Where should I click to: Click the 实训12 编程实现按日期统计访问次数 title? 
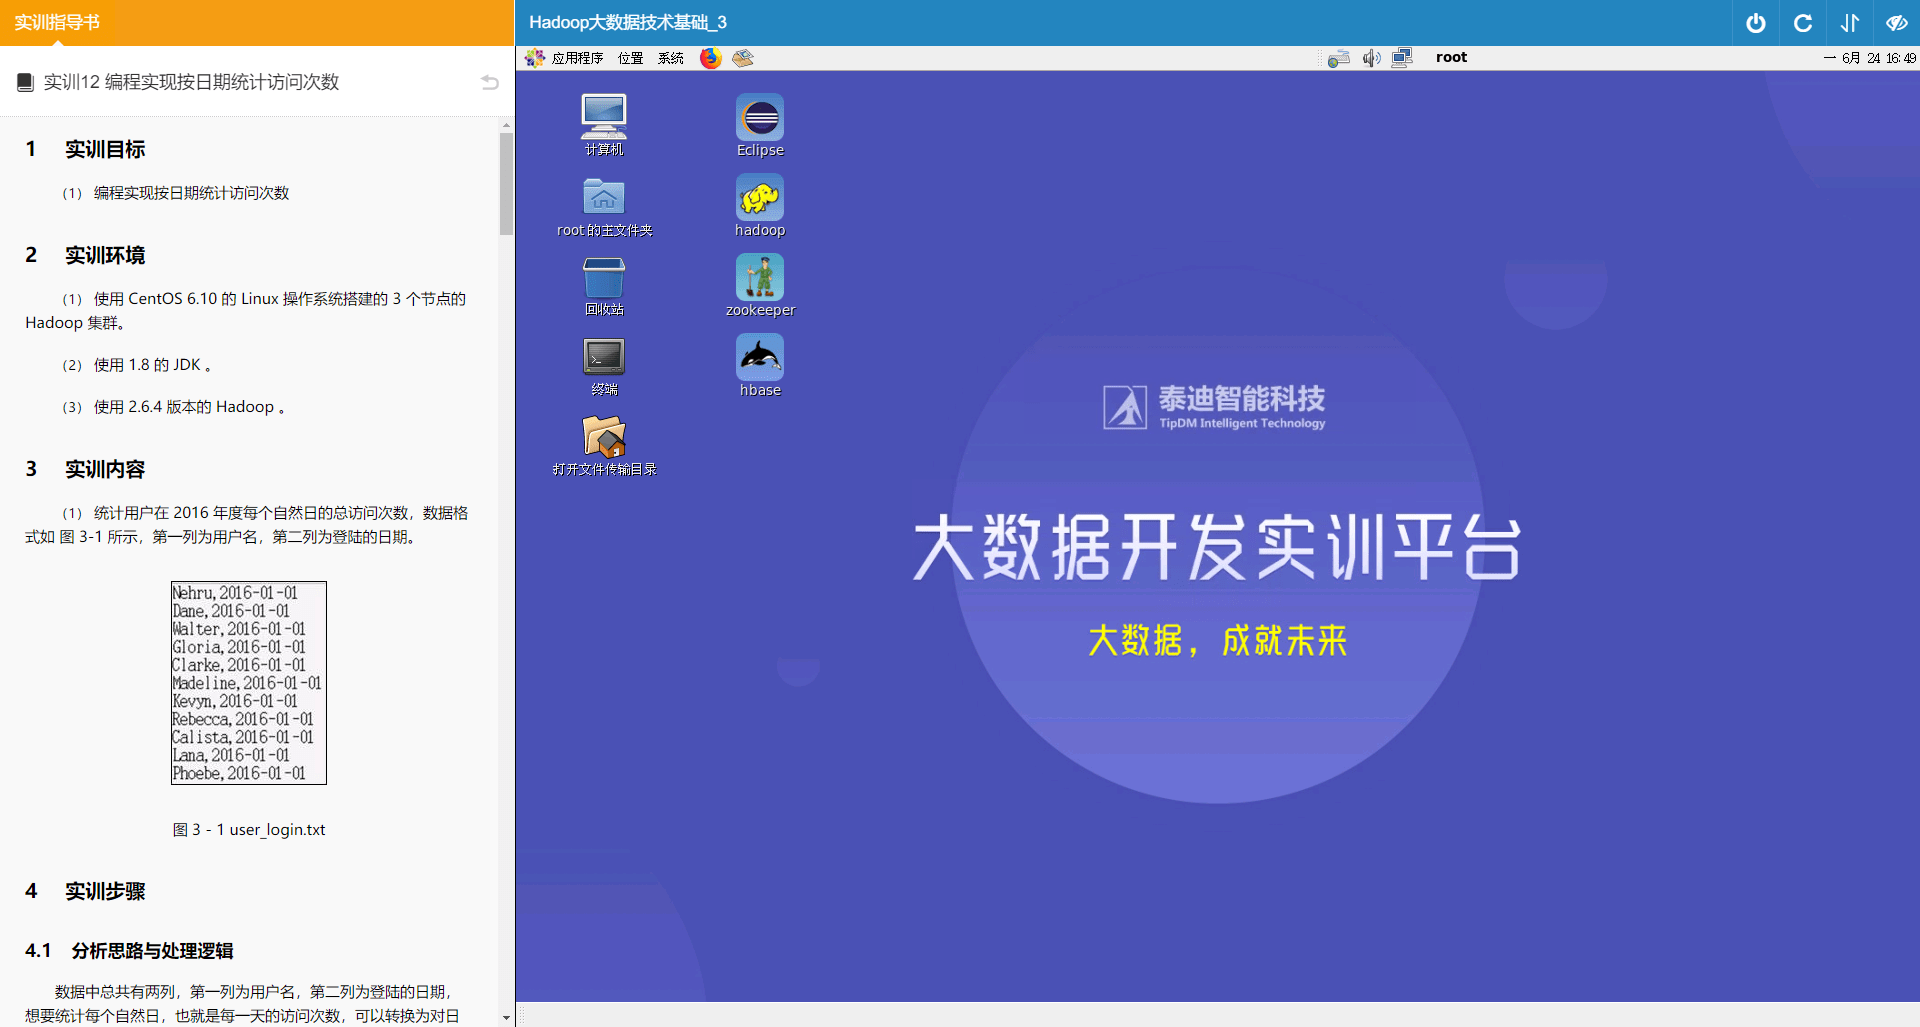pyautogui.click(x=191, y=82)
